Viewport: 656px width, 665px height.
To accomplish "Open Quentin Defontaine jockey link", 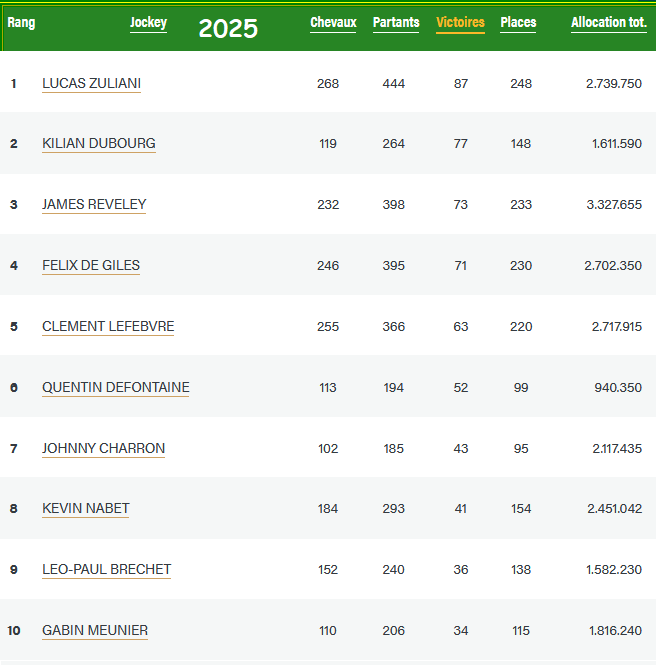I will (115, 388).
